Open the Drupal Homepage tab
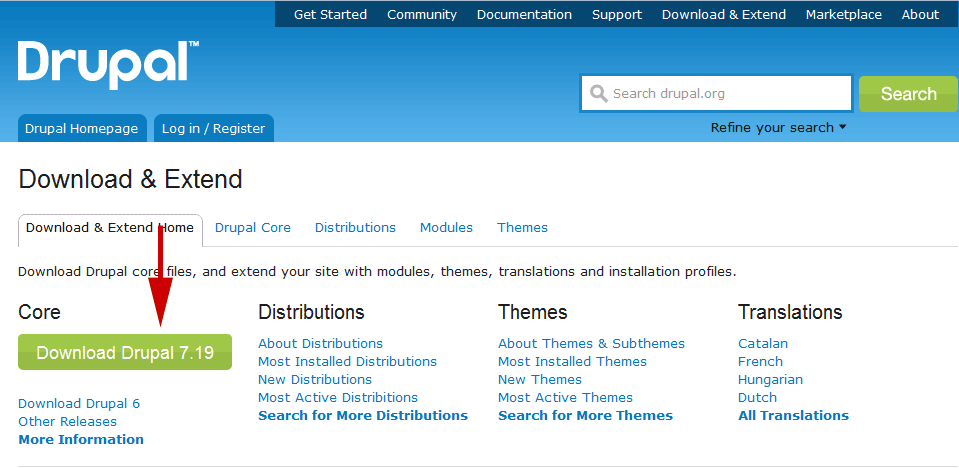This screenshot has height=468, width=959. (x=82, y=128)
